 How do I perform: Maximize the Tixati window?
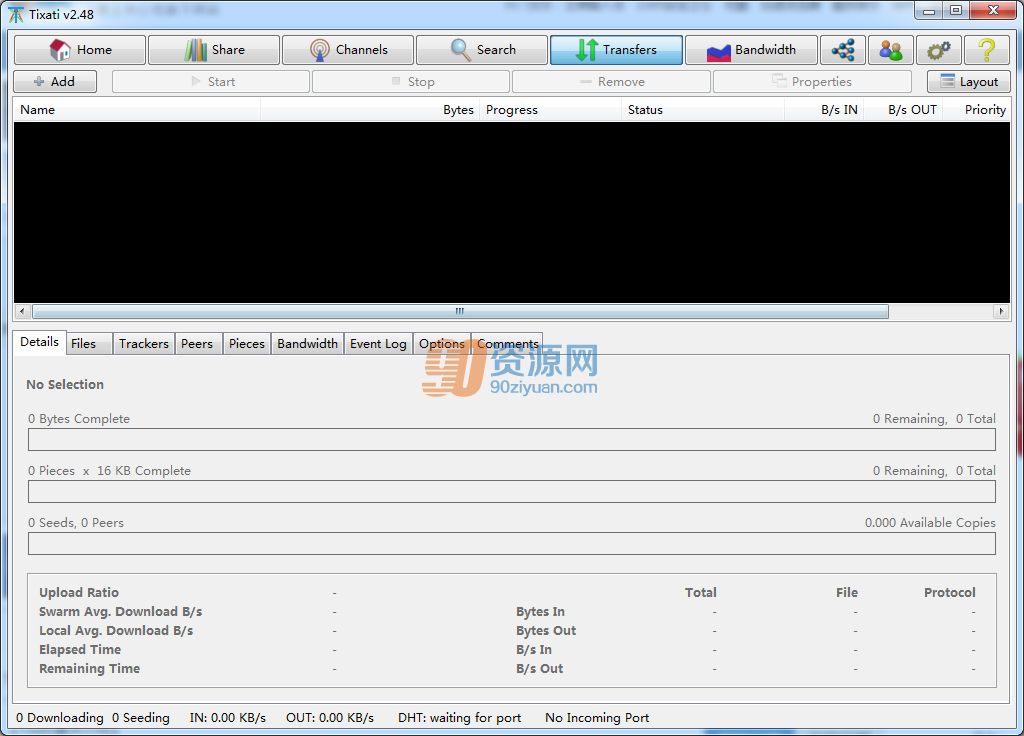(956, 11)
